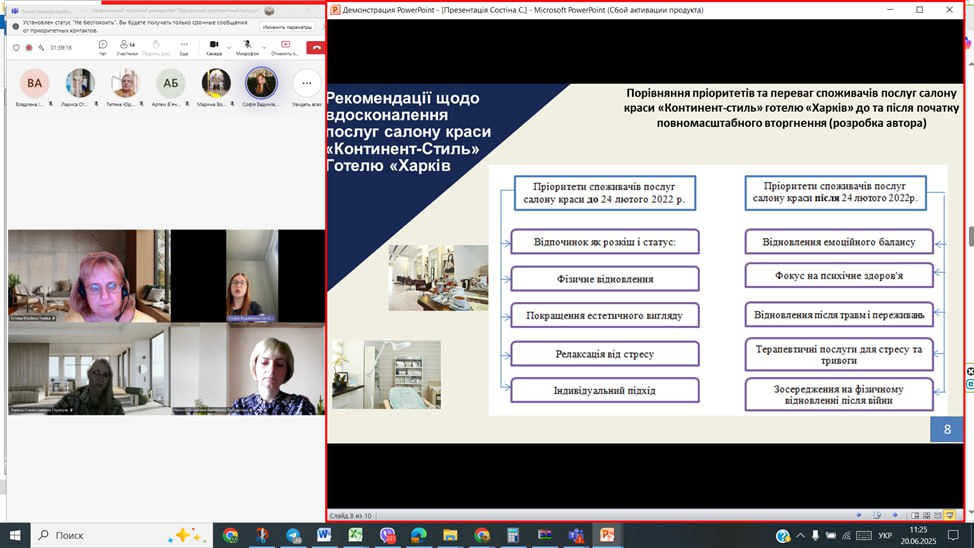Click the shield security icon in Teams

point(16,47)
